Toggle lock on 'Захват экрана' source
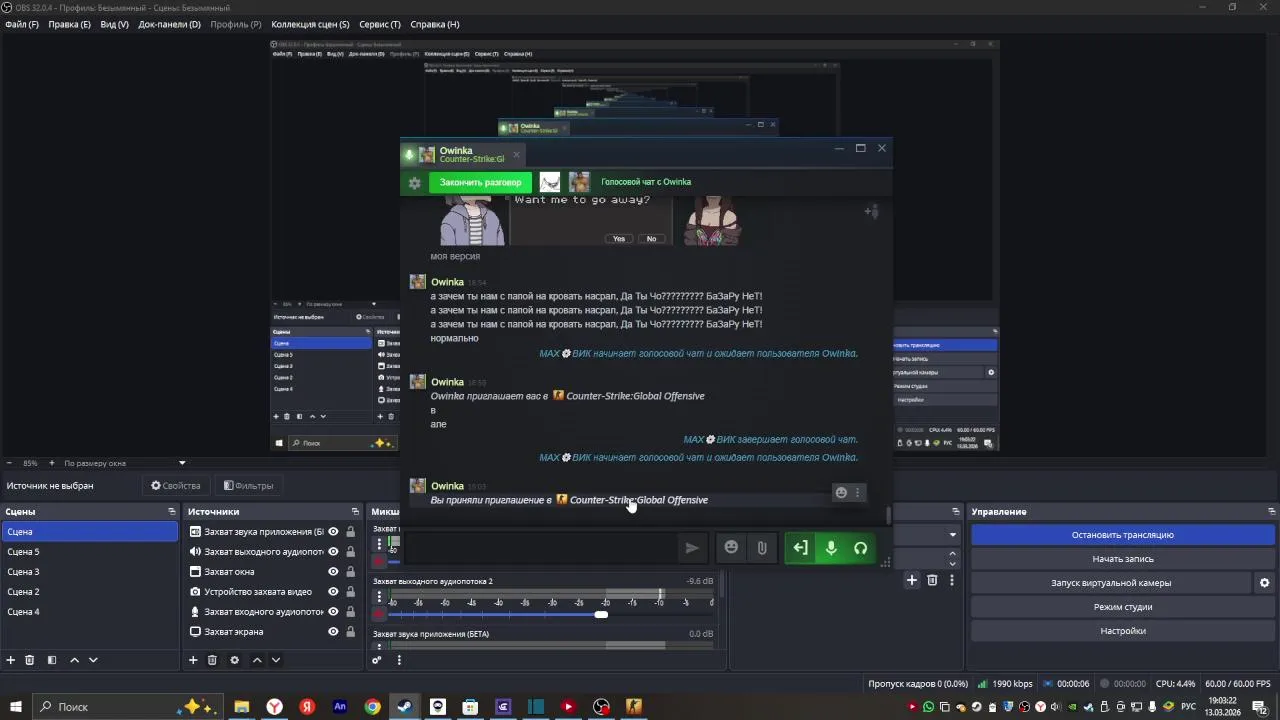This screenshot has height=720, width=1280. click(350, 632)
